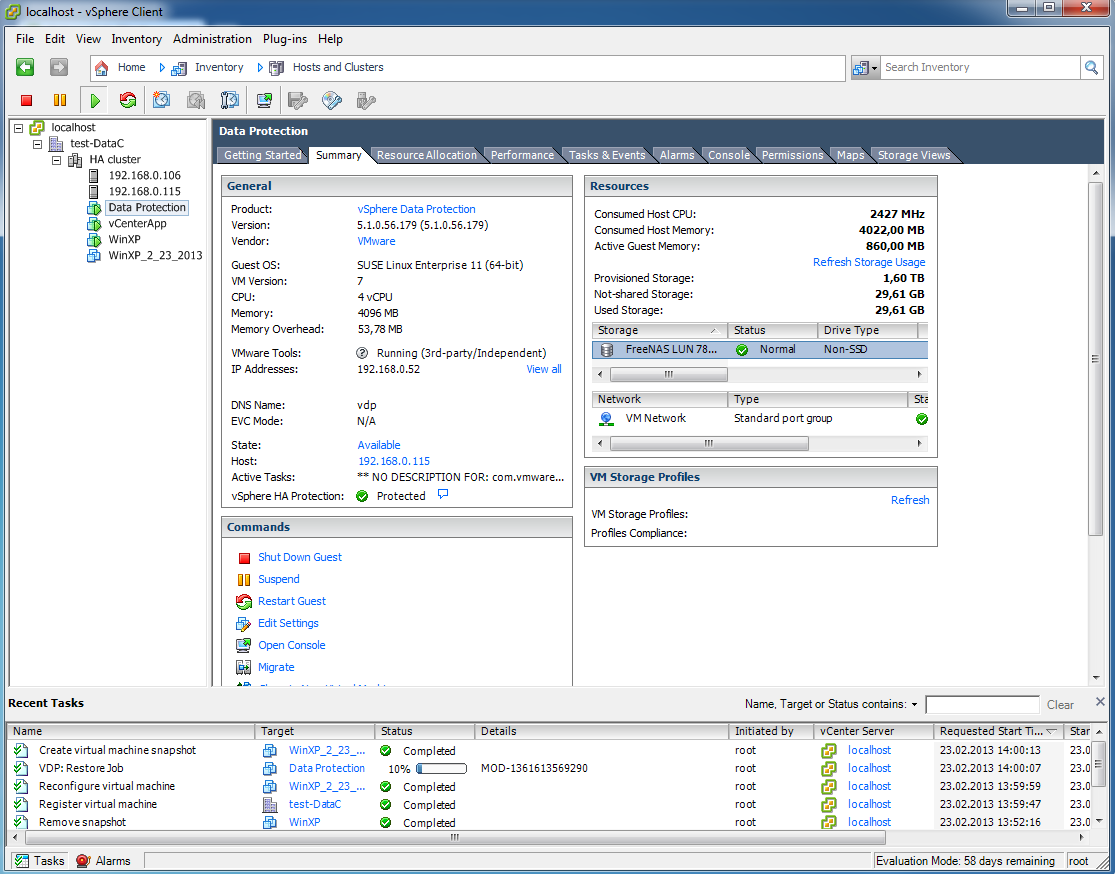The width and height of the screenshot is (1115, 874).
Task: Select host 192.168.0.106 in the tree
Action: coord(144,175)
